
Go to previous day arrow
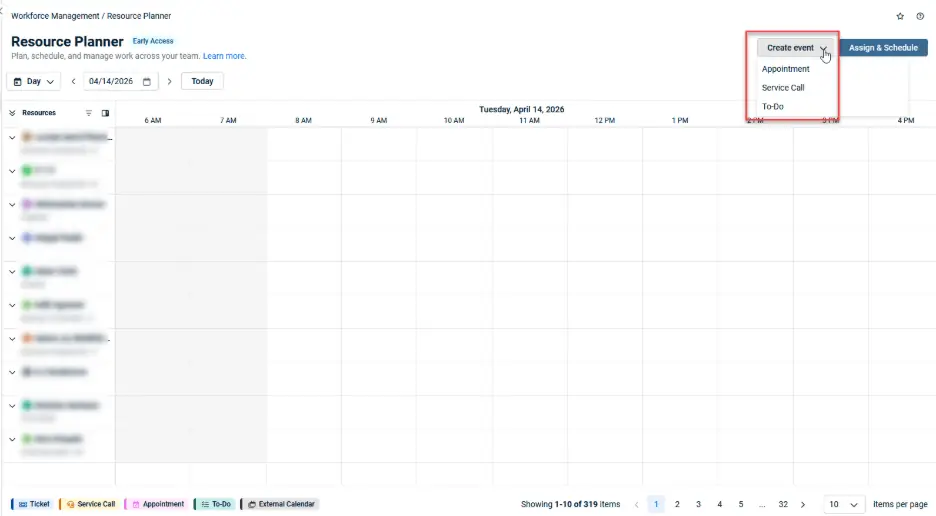coord(73,81)
